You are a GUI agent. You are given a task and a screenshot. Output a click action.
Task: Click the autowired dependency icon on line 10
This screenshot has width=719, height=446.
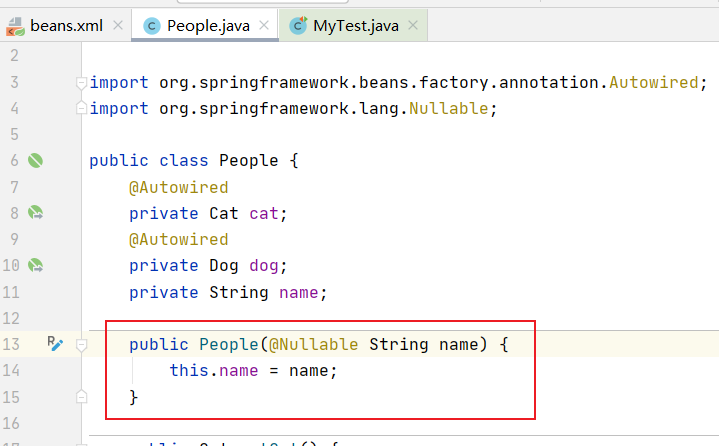[35, 266]
